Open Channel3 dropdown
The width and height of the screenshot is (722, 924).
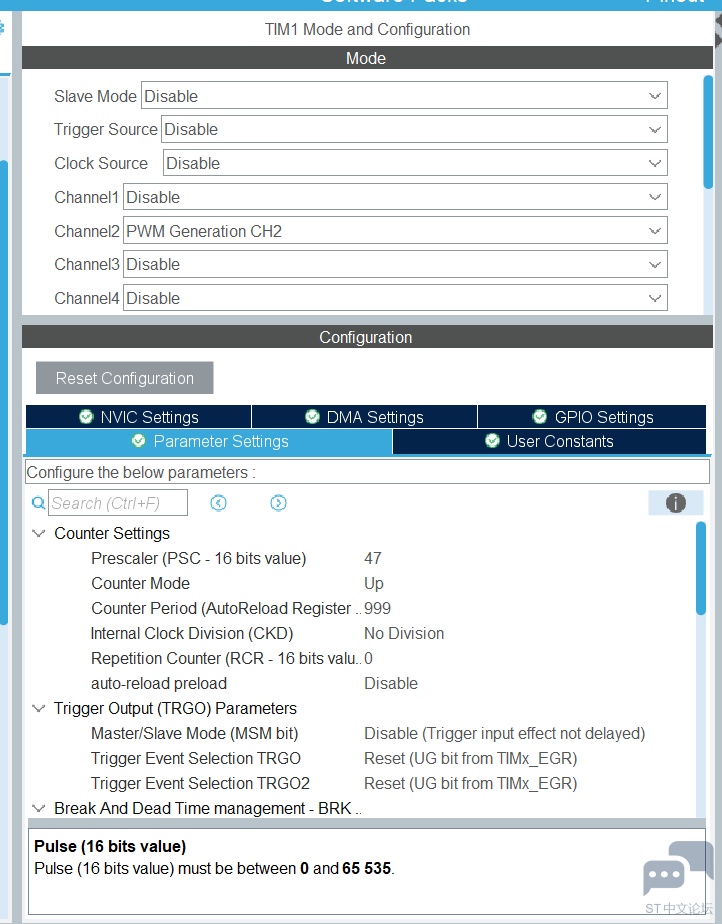[395, 264]
